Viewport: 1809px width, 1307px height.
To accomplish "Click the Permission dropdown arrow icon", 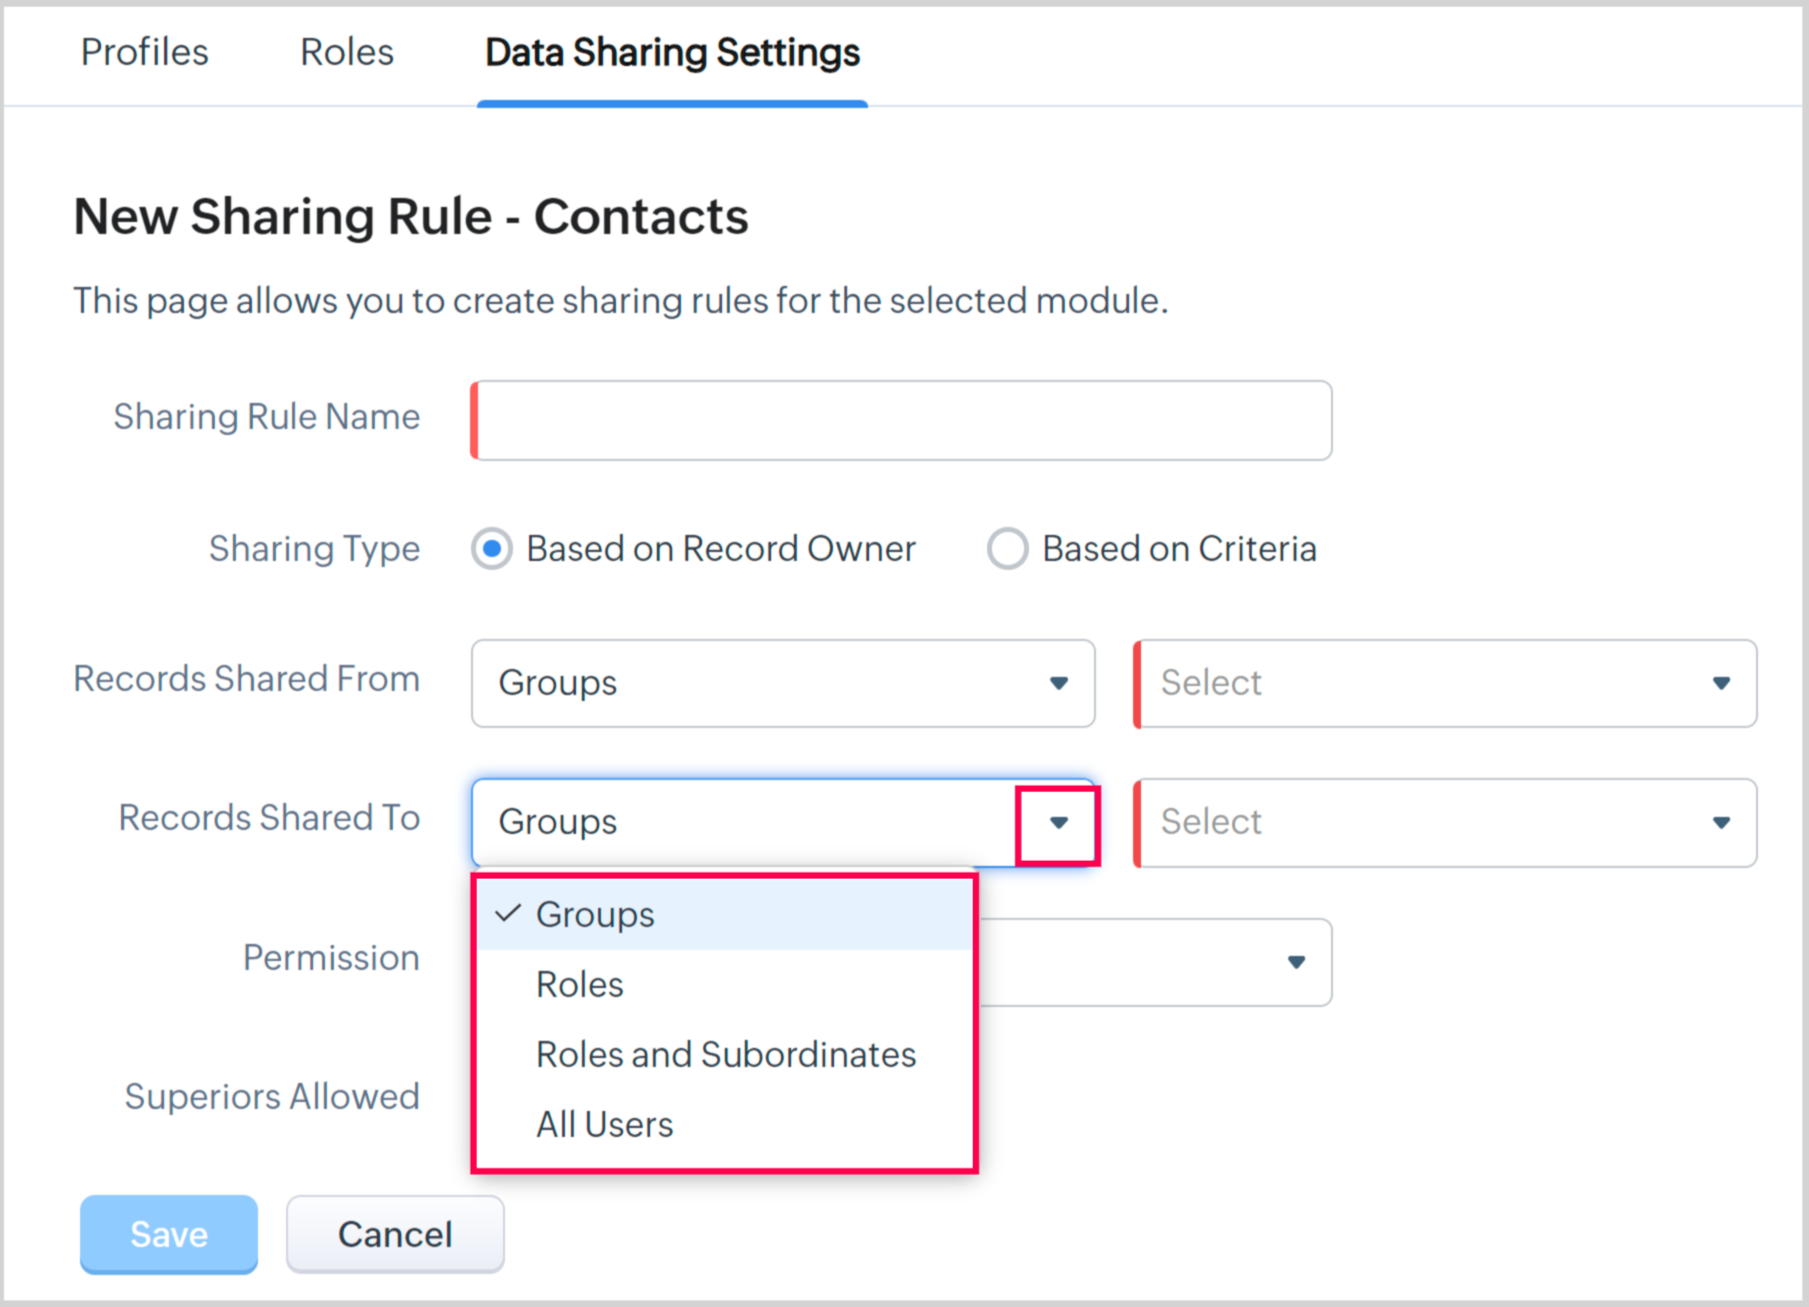I will (x=1296, y=962).
